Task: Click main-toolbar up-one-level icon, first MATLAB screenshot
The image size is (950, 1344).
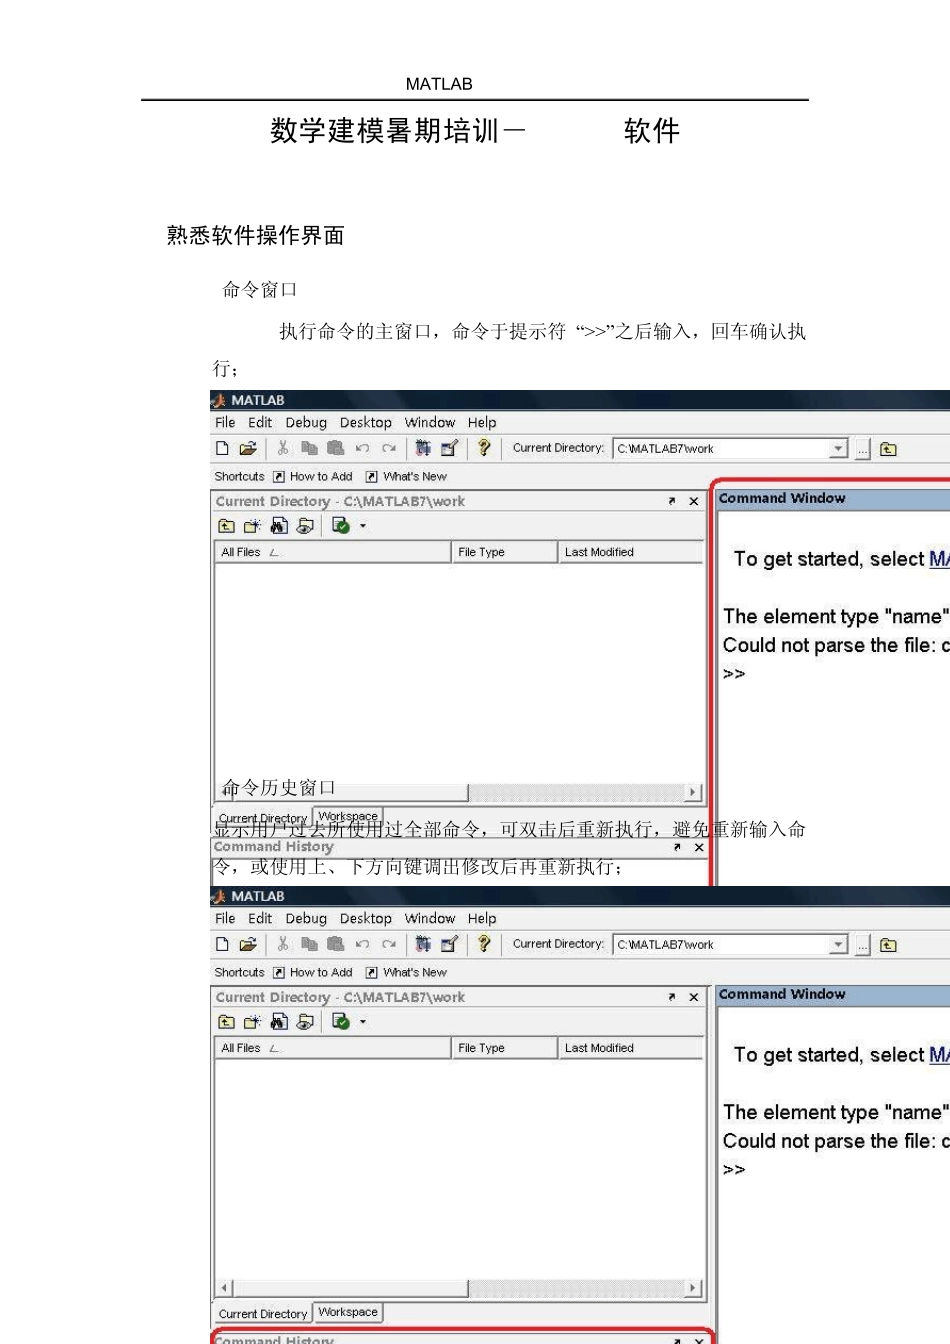Action: (888, 449)
